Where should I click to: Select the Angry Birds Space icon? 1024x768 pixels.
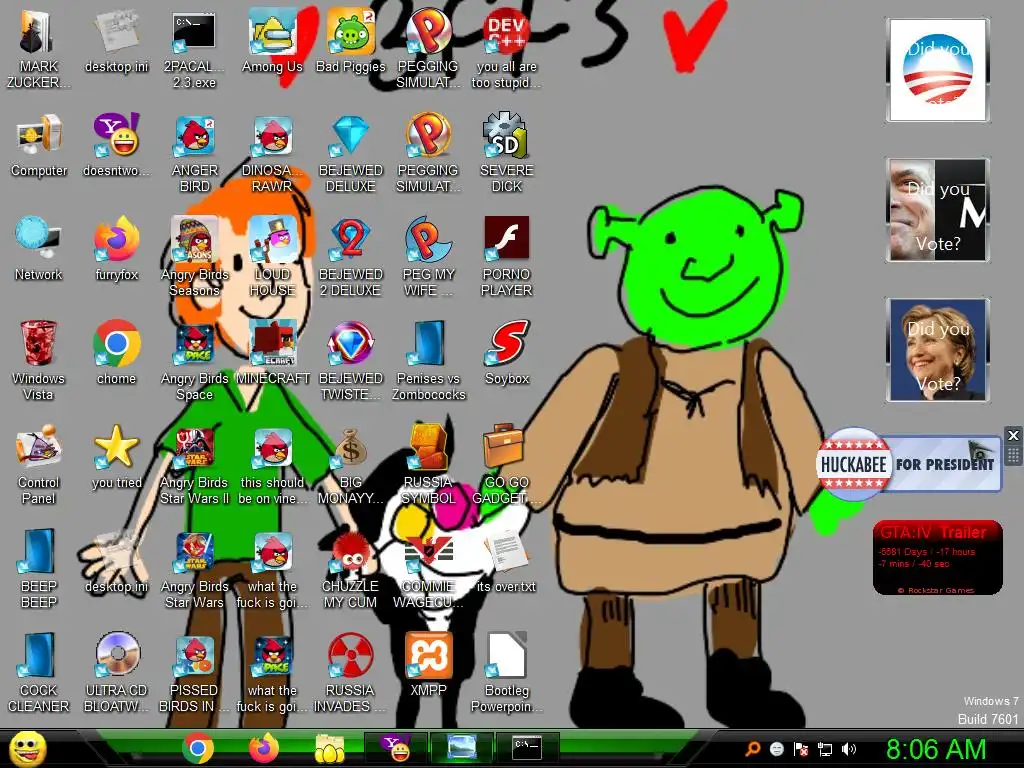tap(194, 362)
